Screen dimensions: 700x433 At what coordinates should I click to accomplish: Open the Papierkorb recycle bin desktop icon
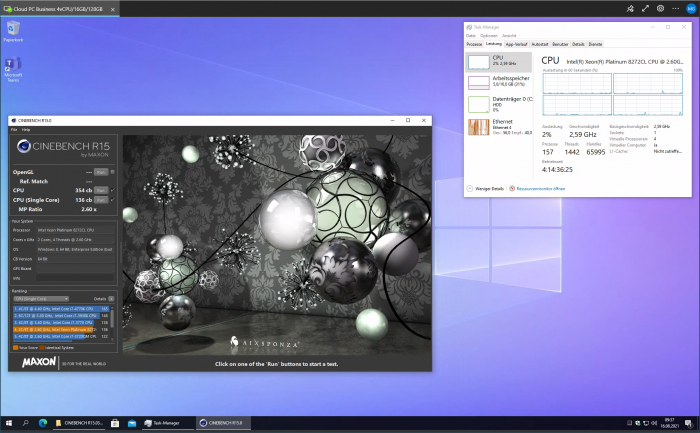(13, 31)
